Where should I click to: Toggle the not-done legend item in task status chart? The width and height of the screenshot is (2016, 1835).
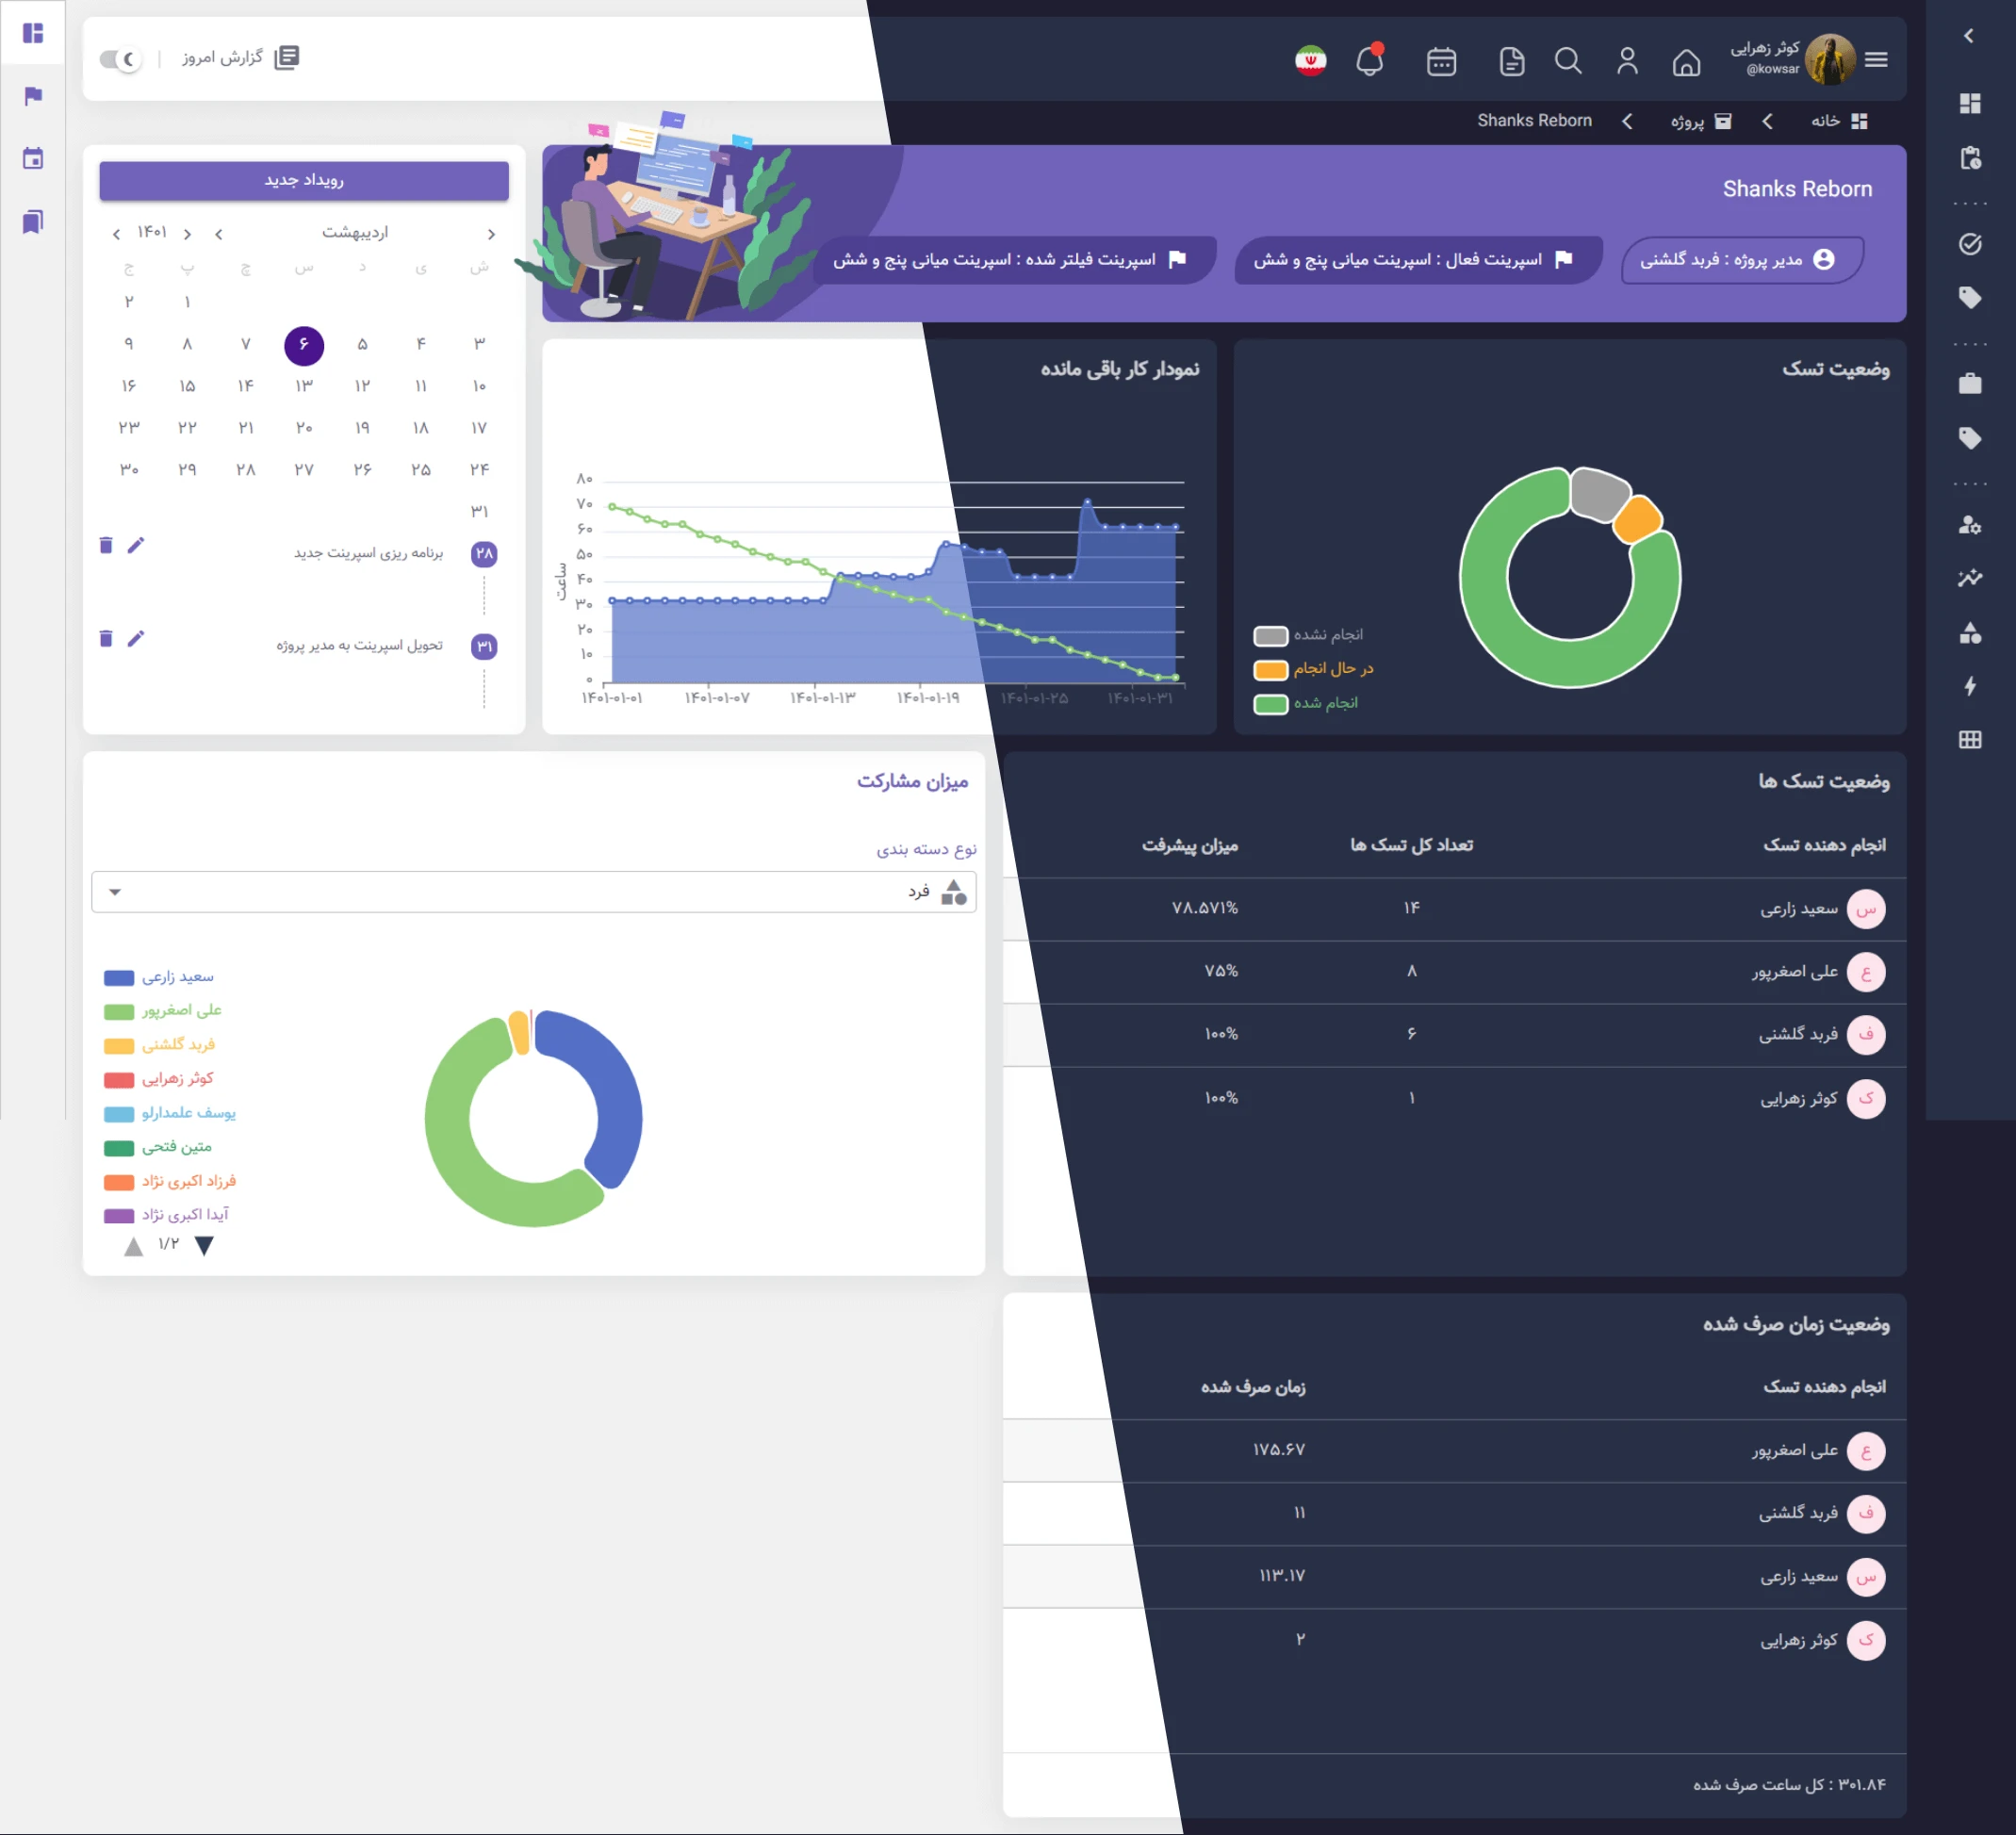[x=1308, y=635]
